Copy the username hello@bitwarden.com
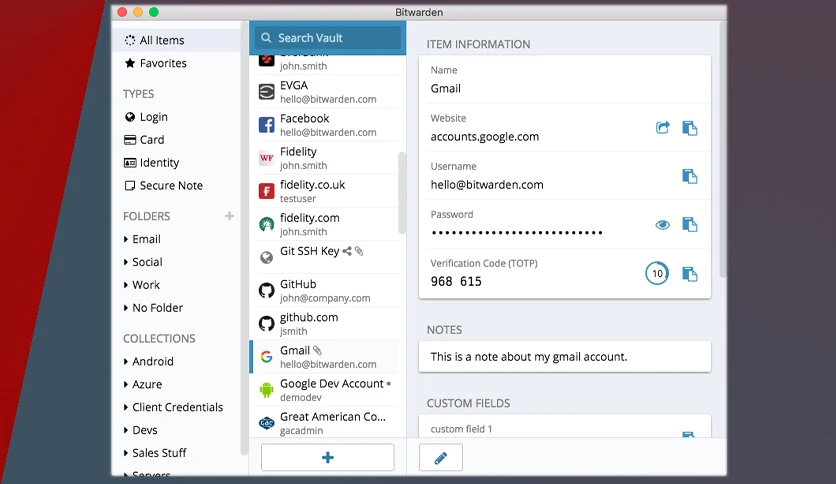The height and width of the screenshot is (484, 836). point(689,176)
